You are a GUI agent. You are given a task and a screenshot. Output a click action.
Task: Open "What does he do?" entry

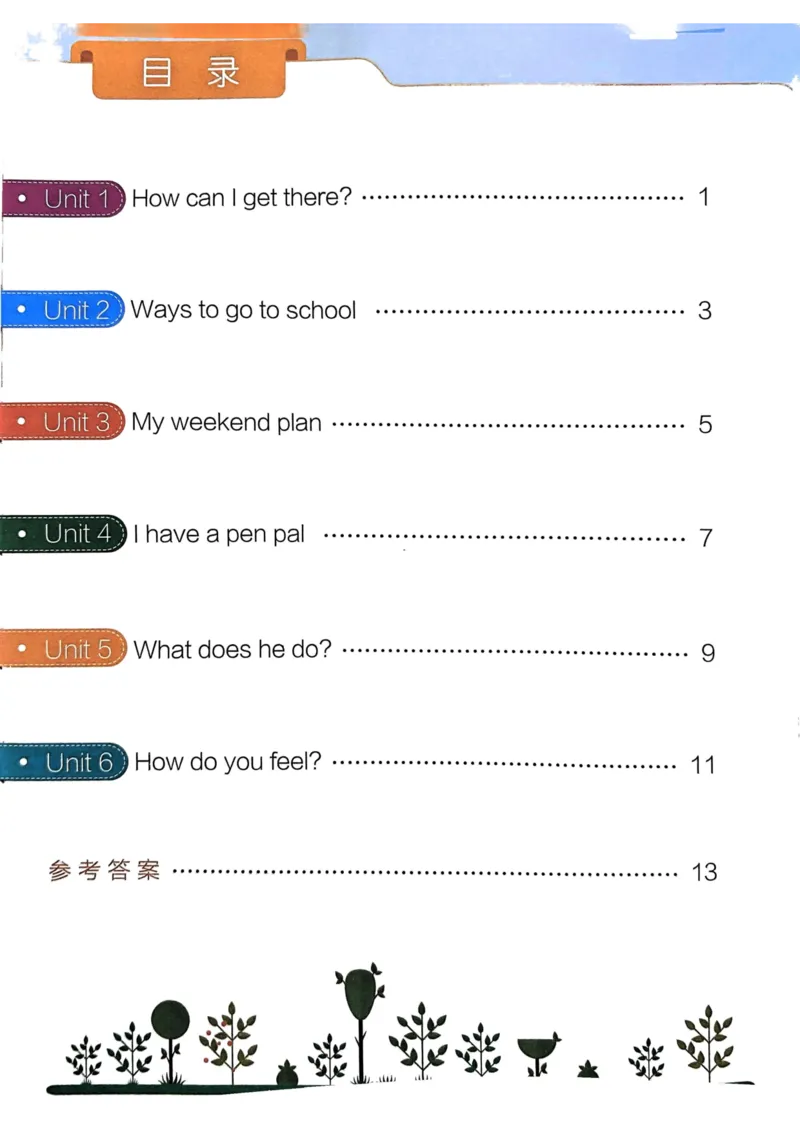(x=232, y=649)
